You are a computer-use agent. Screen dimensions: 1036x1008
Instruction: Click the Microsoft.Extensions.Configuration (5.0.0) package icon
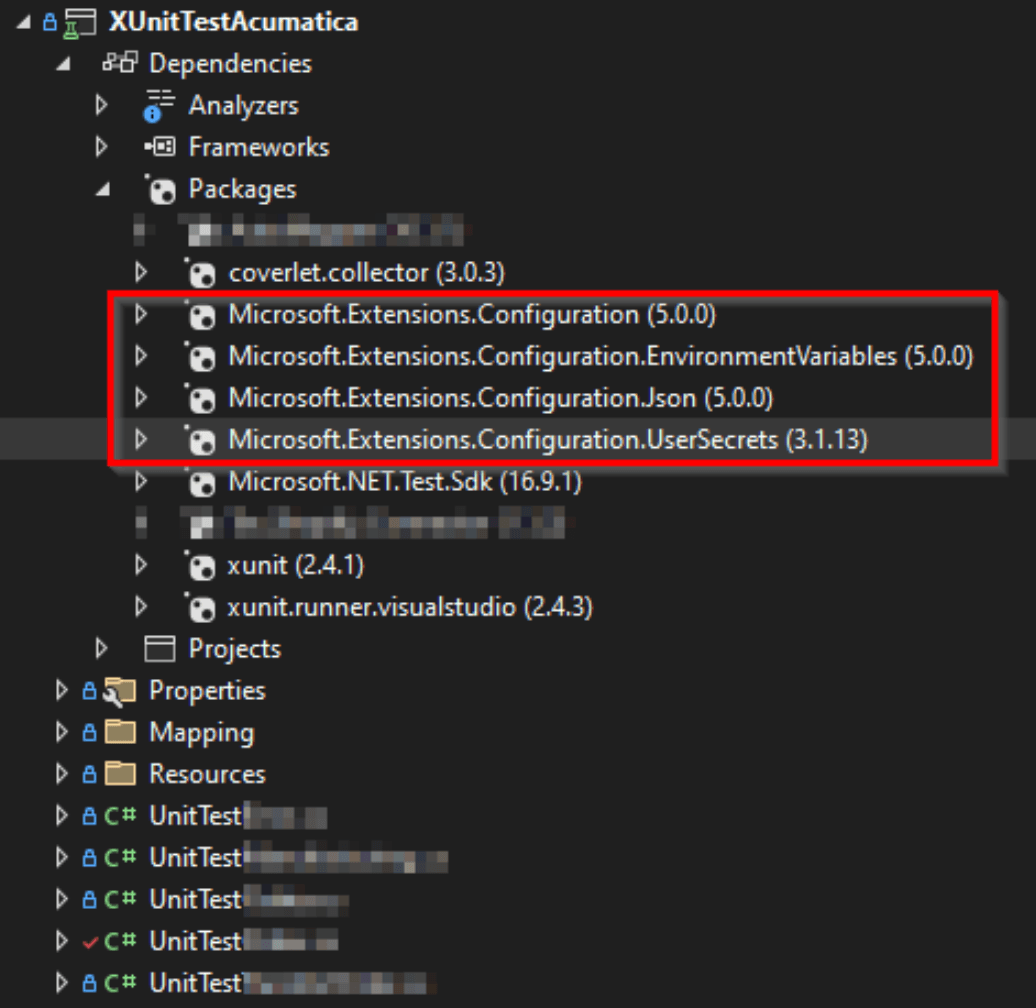(x=200, y=315)
